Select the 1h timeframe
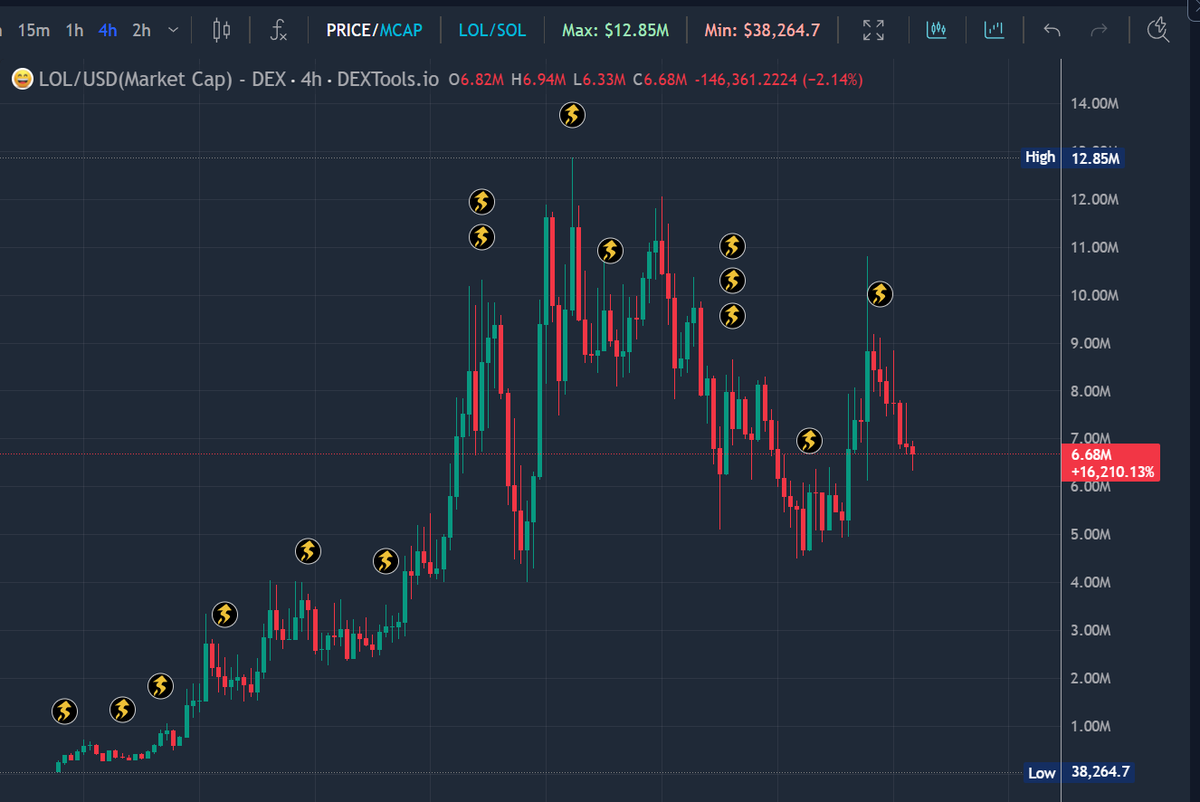 74,30
